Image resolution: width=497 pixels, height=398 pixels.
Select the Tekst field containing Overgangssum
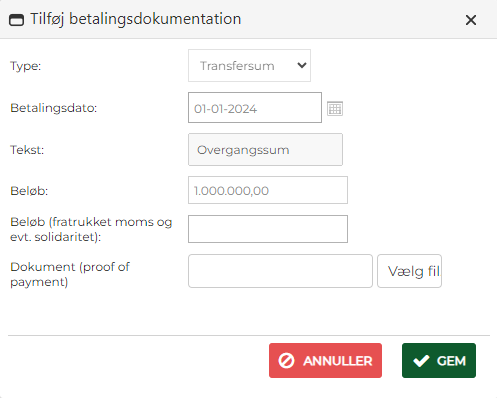click(x=265, y=150)
